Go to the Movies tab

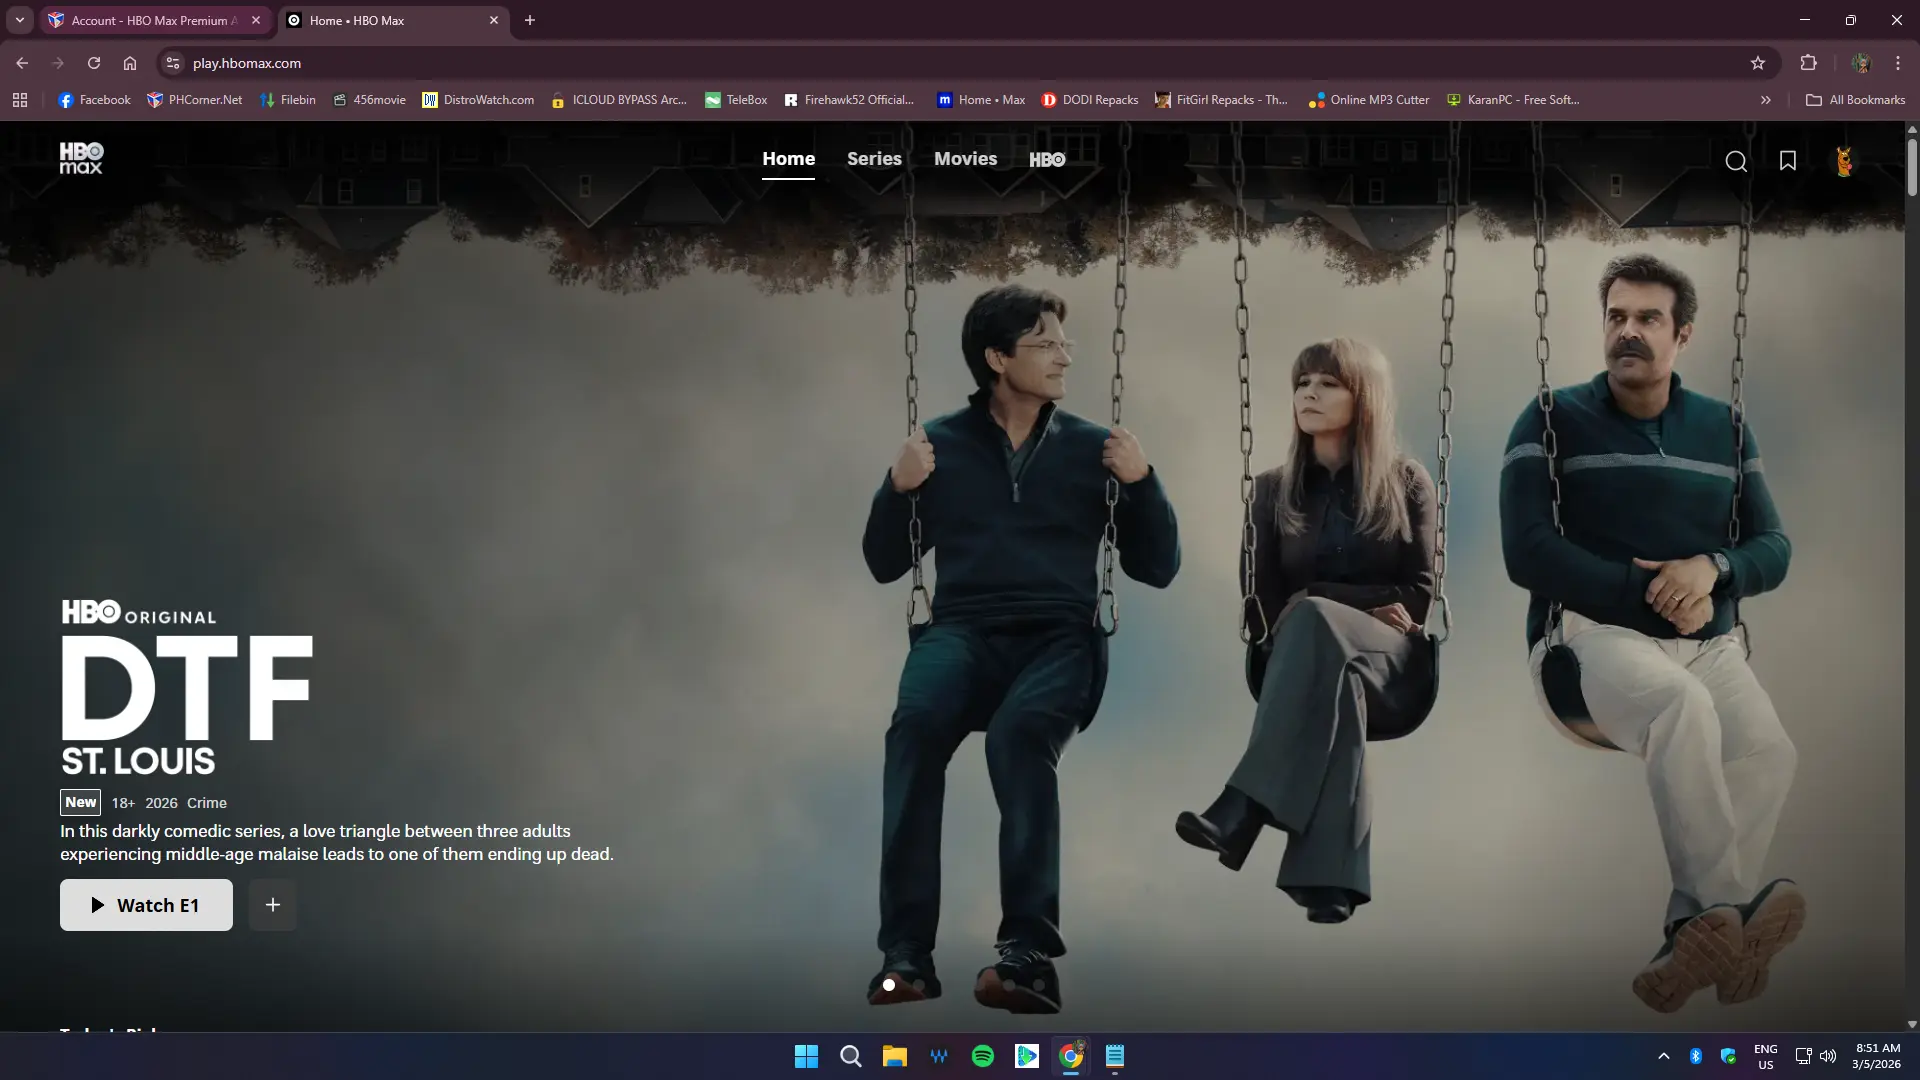tap(965, 159)
